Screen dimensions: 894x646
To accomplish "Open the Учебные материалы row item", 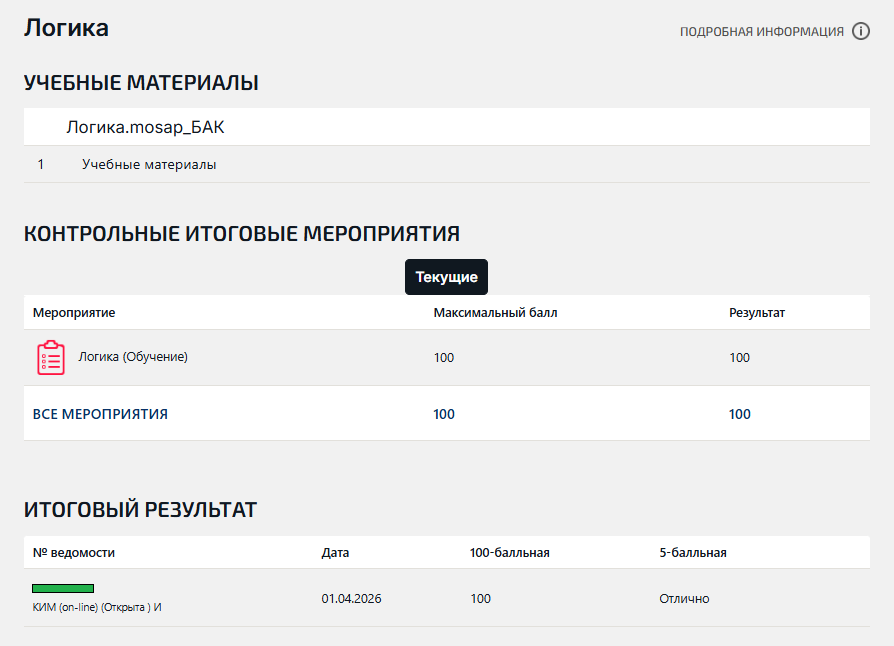I will (149, 165).
